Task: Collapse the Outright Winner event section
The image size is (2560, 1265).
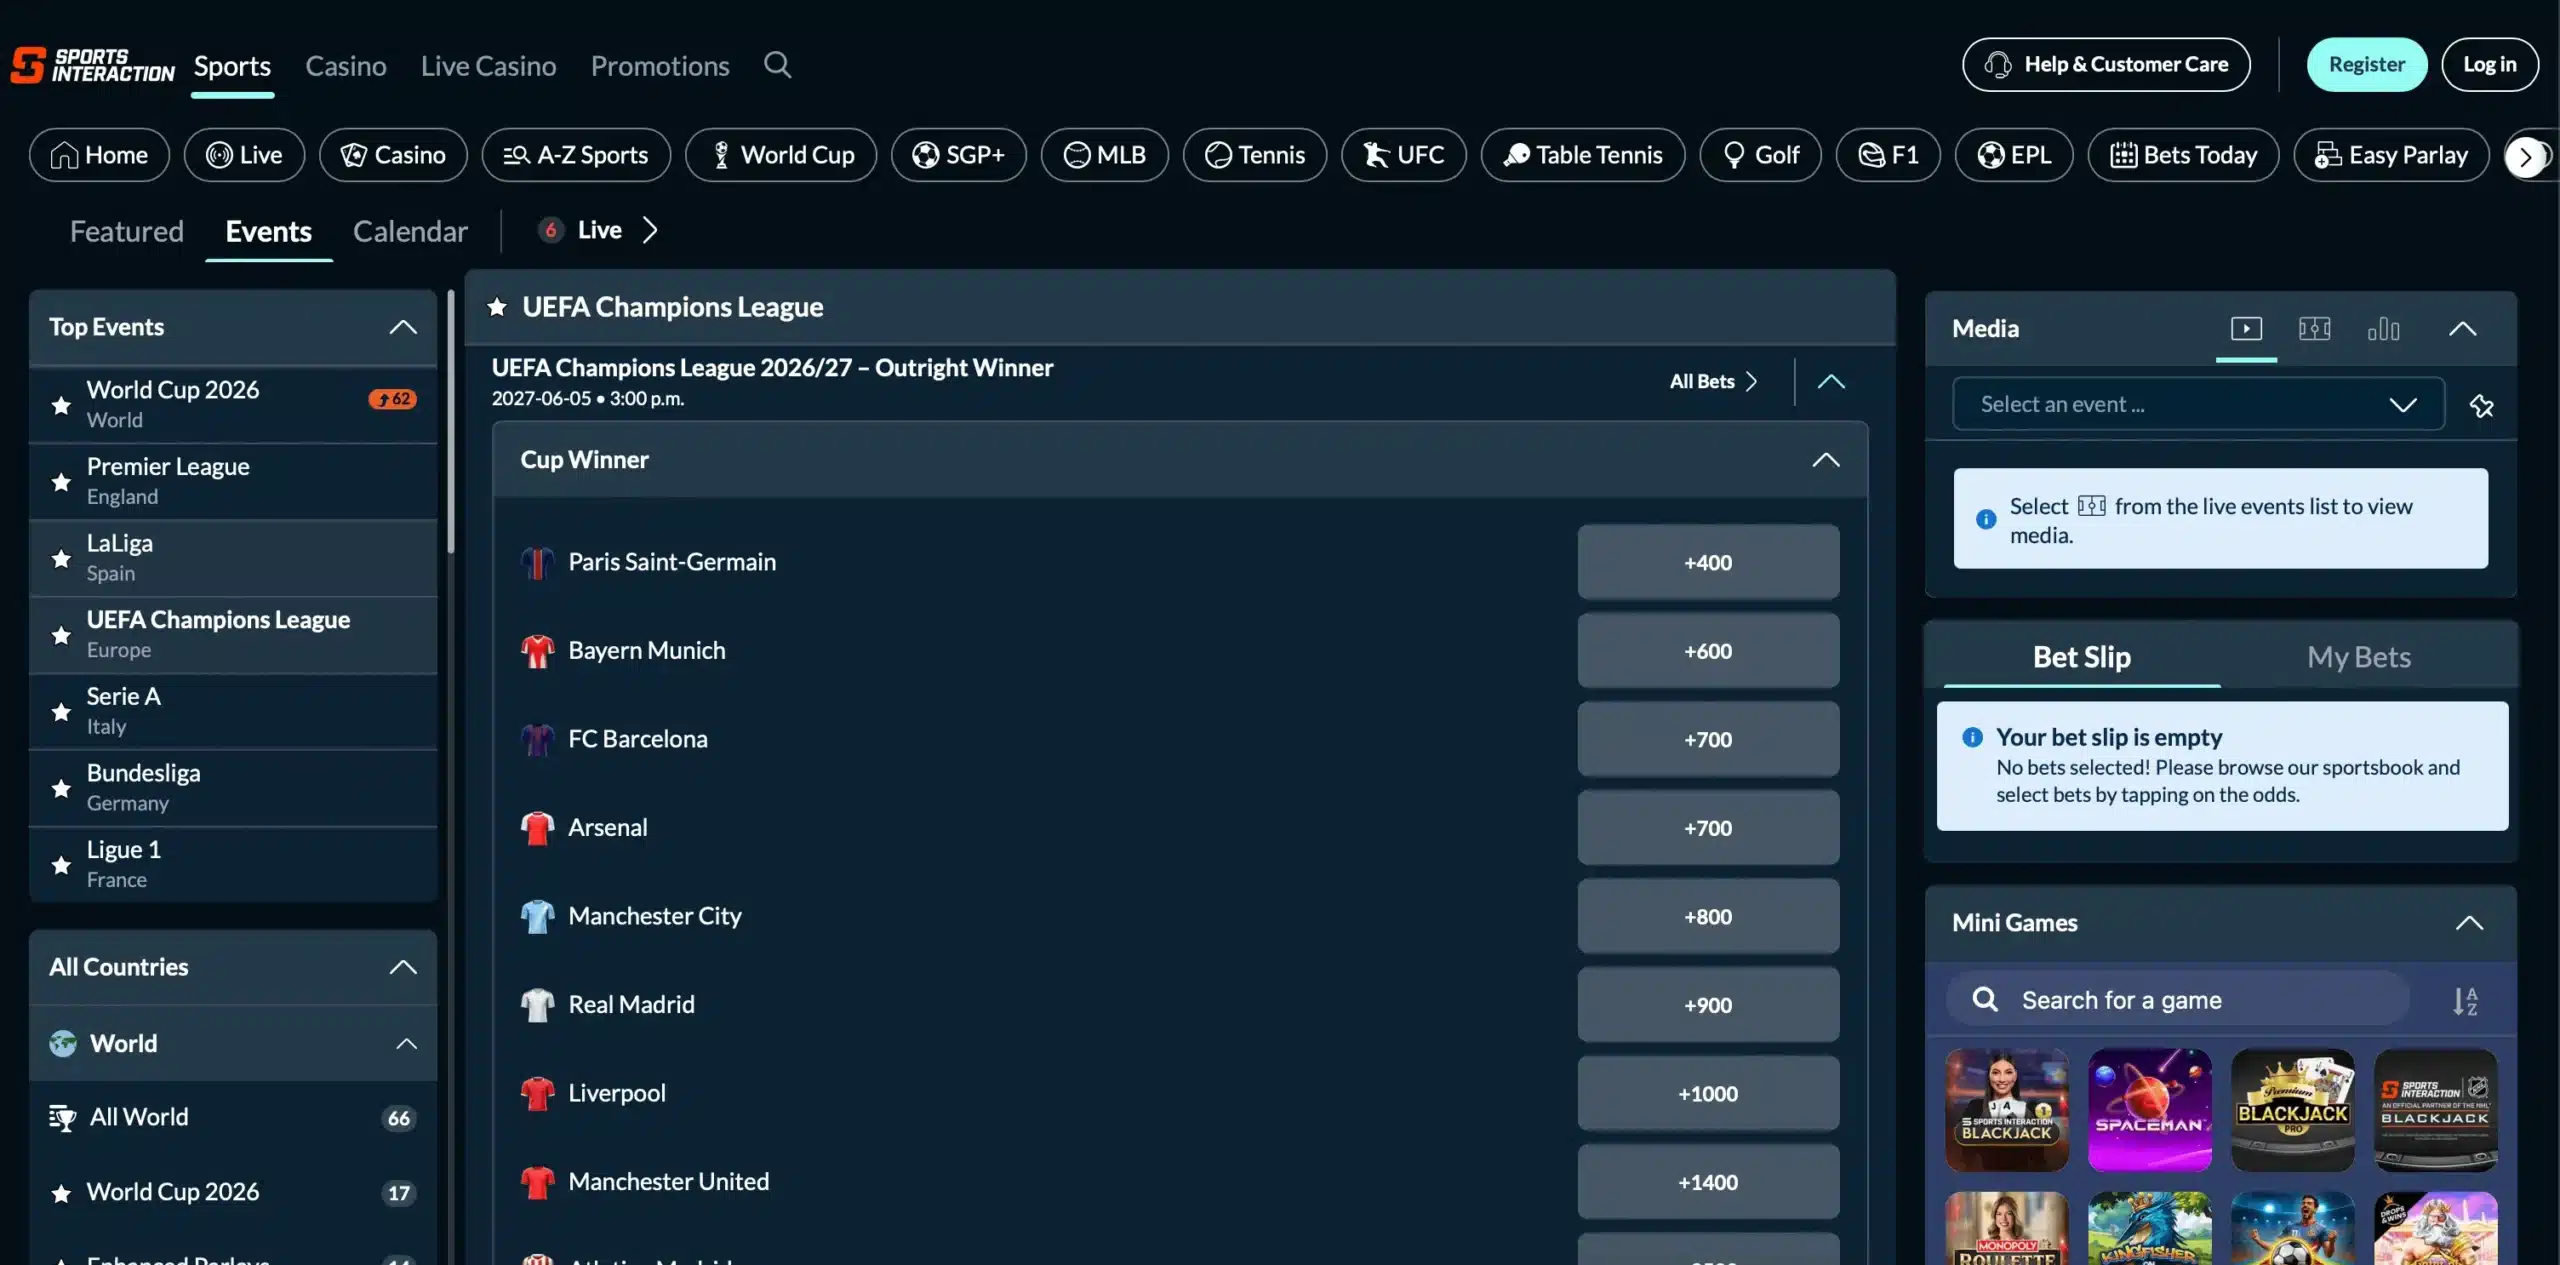Action: (1831, 382)
